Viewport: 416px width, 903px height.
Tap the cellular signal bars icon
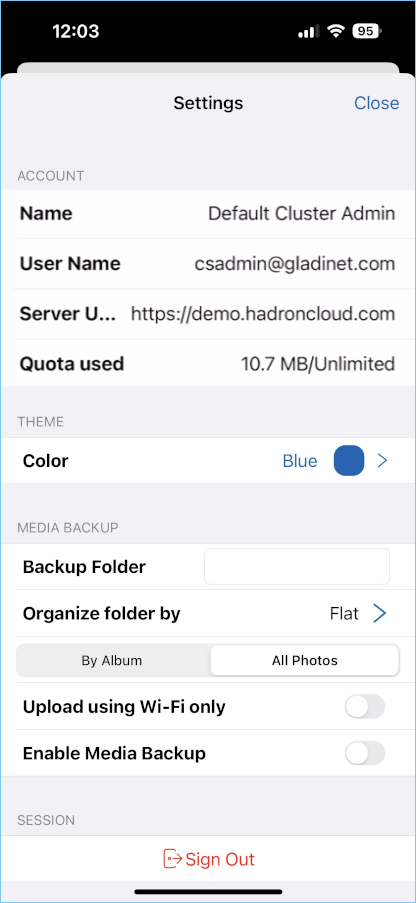coord(309,32)
